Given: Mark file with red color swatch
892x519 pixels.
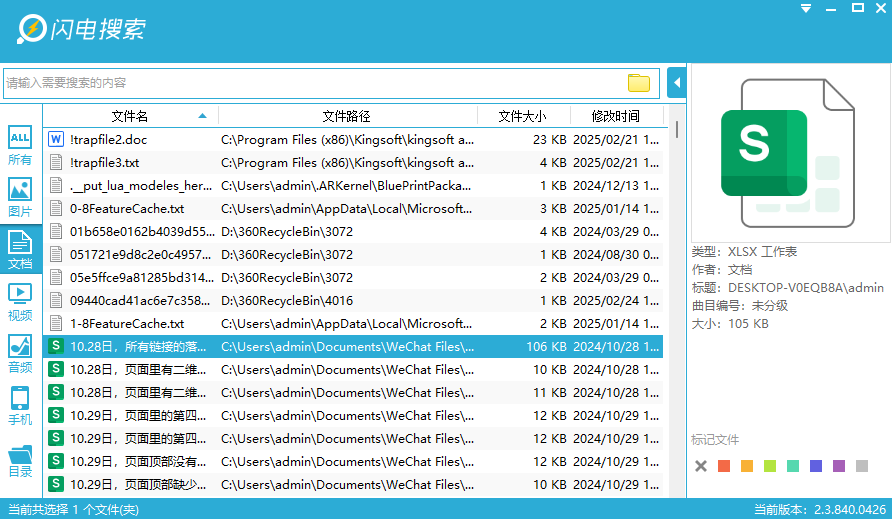Looking at the screenshot, I should coord(724,466).
